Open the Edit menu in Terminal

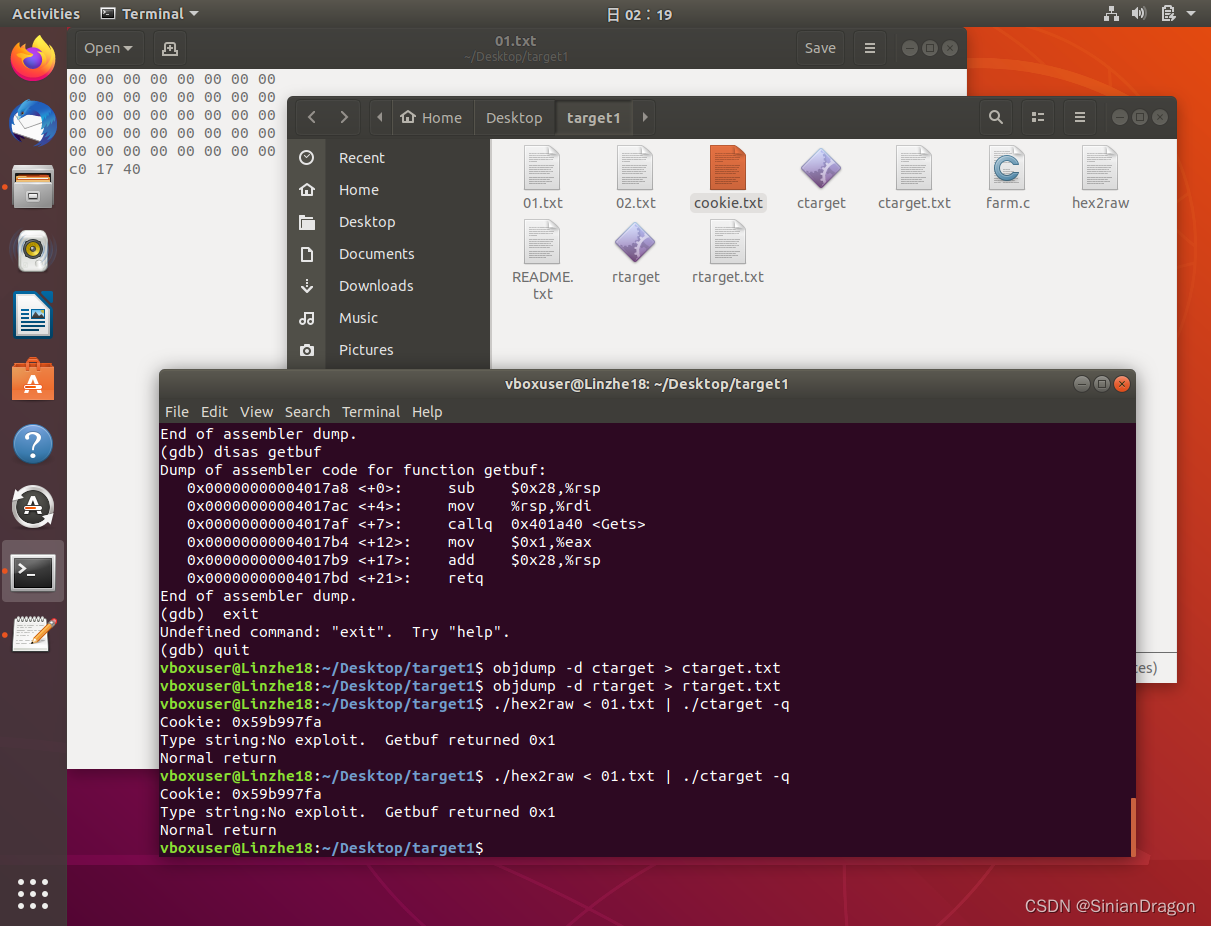tap(214, 412)
